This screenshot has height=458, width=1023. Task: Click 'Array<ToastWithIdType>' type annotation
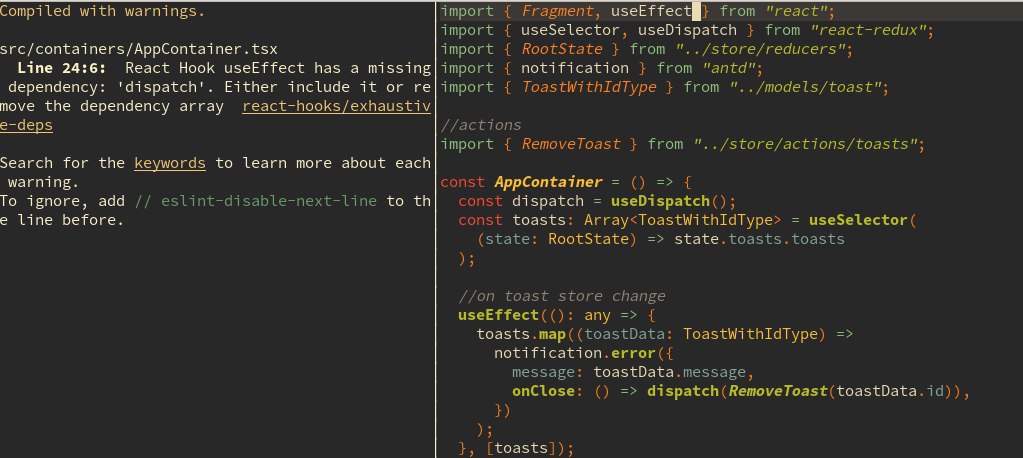click(x=682, y=220)
